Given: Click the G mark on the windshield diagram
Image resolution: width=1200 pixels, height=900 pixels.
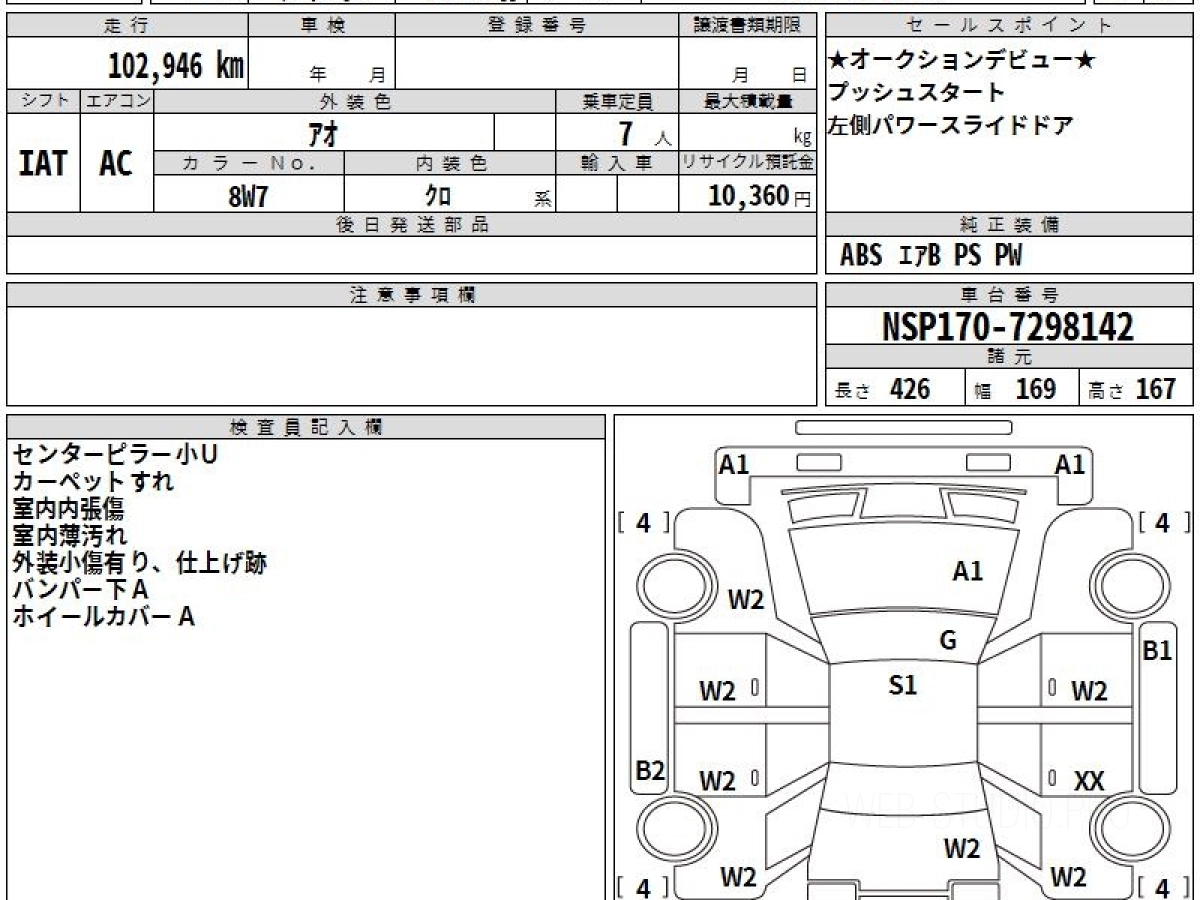Looking at the screenshot, I should (948, 641).
